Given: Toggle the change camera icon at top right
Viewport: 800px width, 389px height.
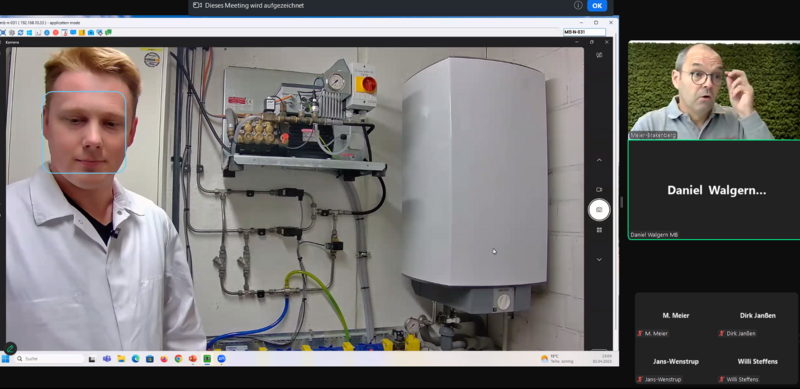Looking at the screenshot, I should tap(599, 55).
